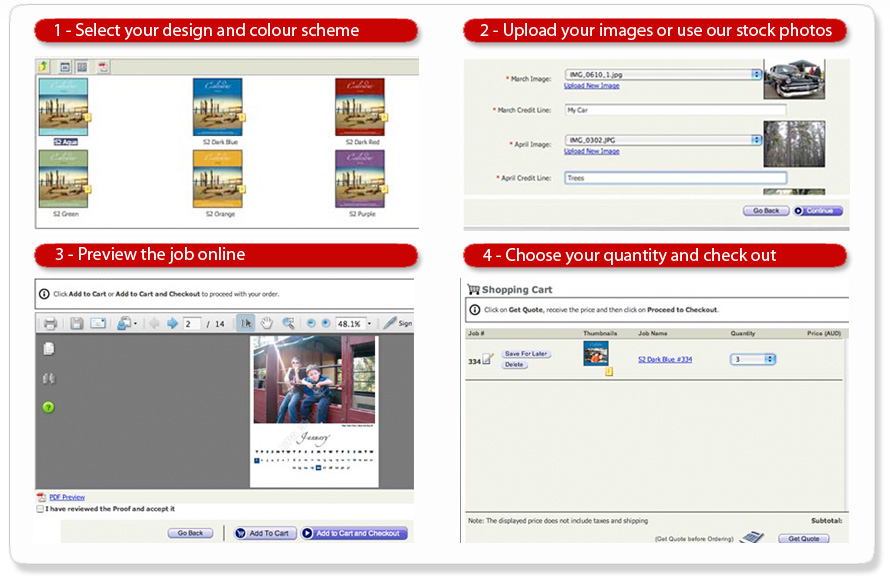Click the car photo thumbnail for March

[794, 79]
